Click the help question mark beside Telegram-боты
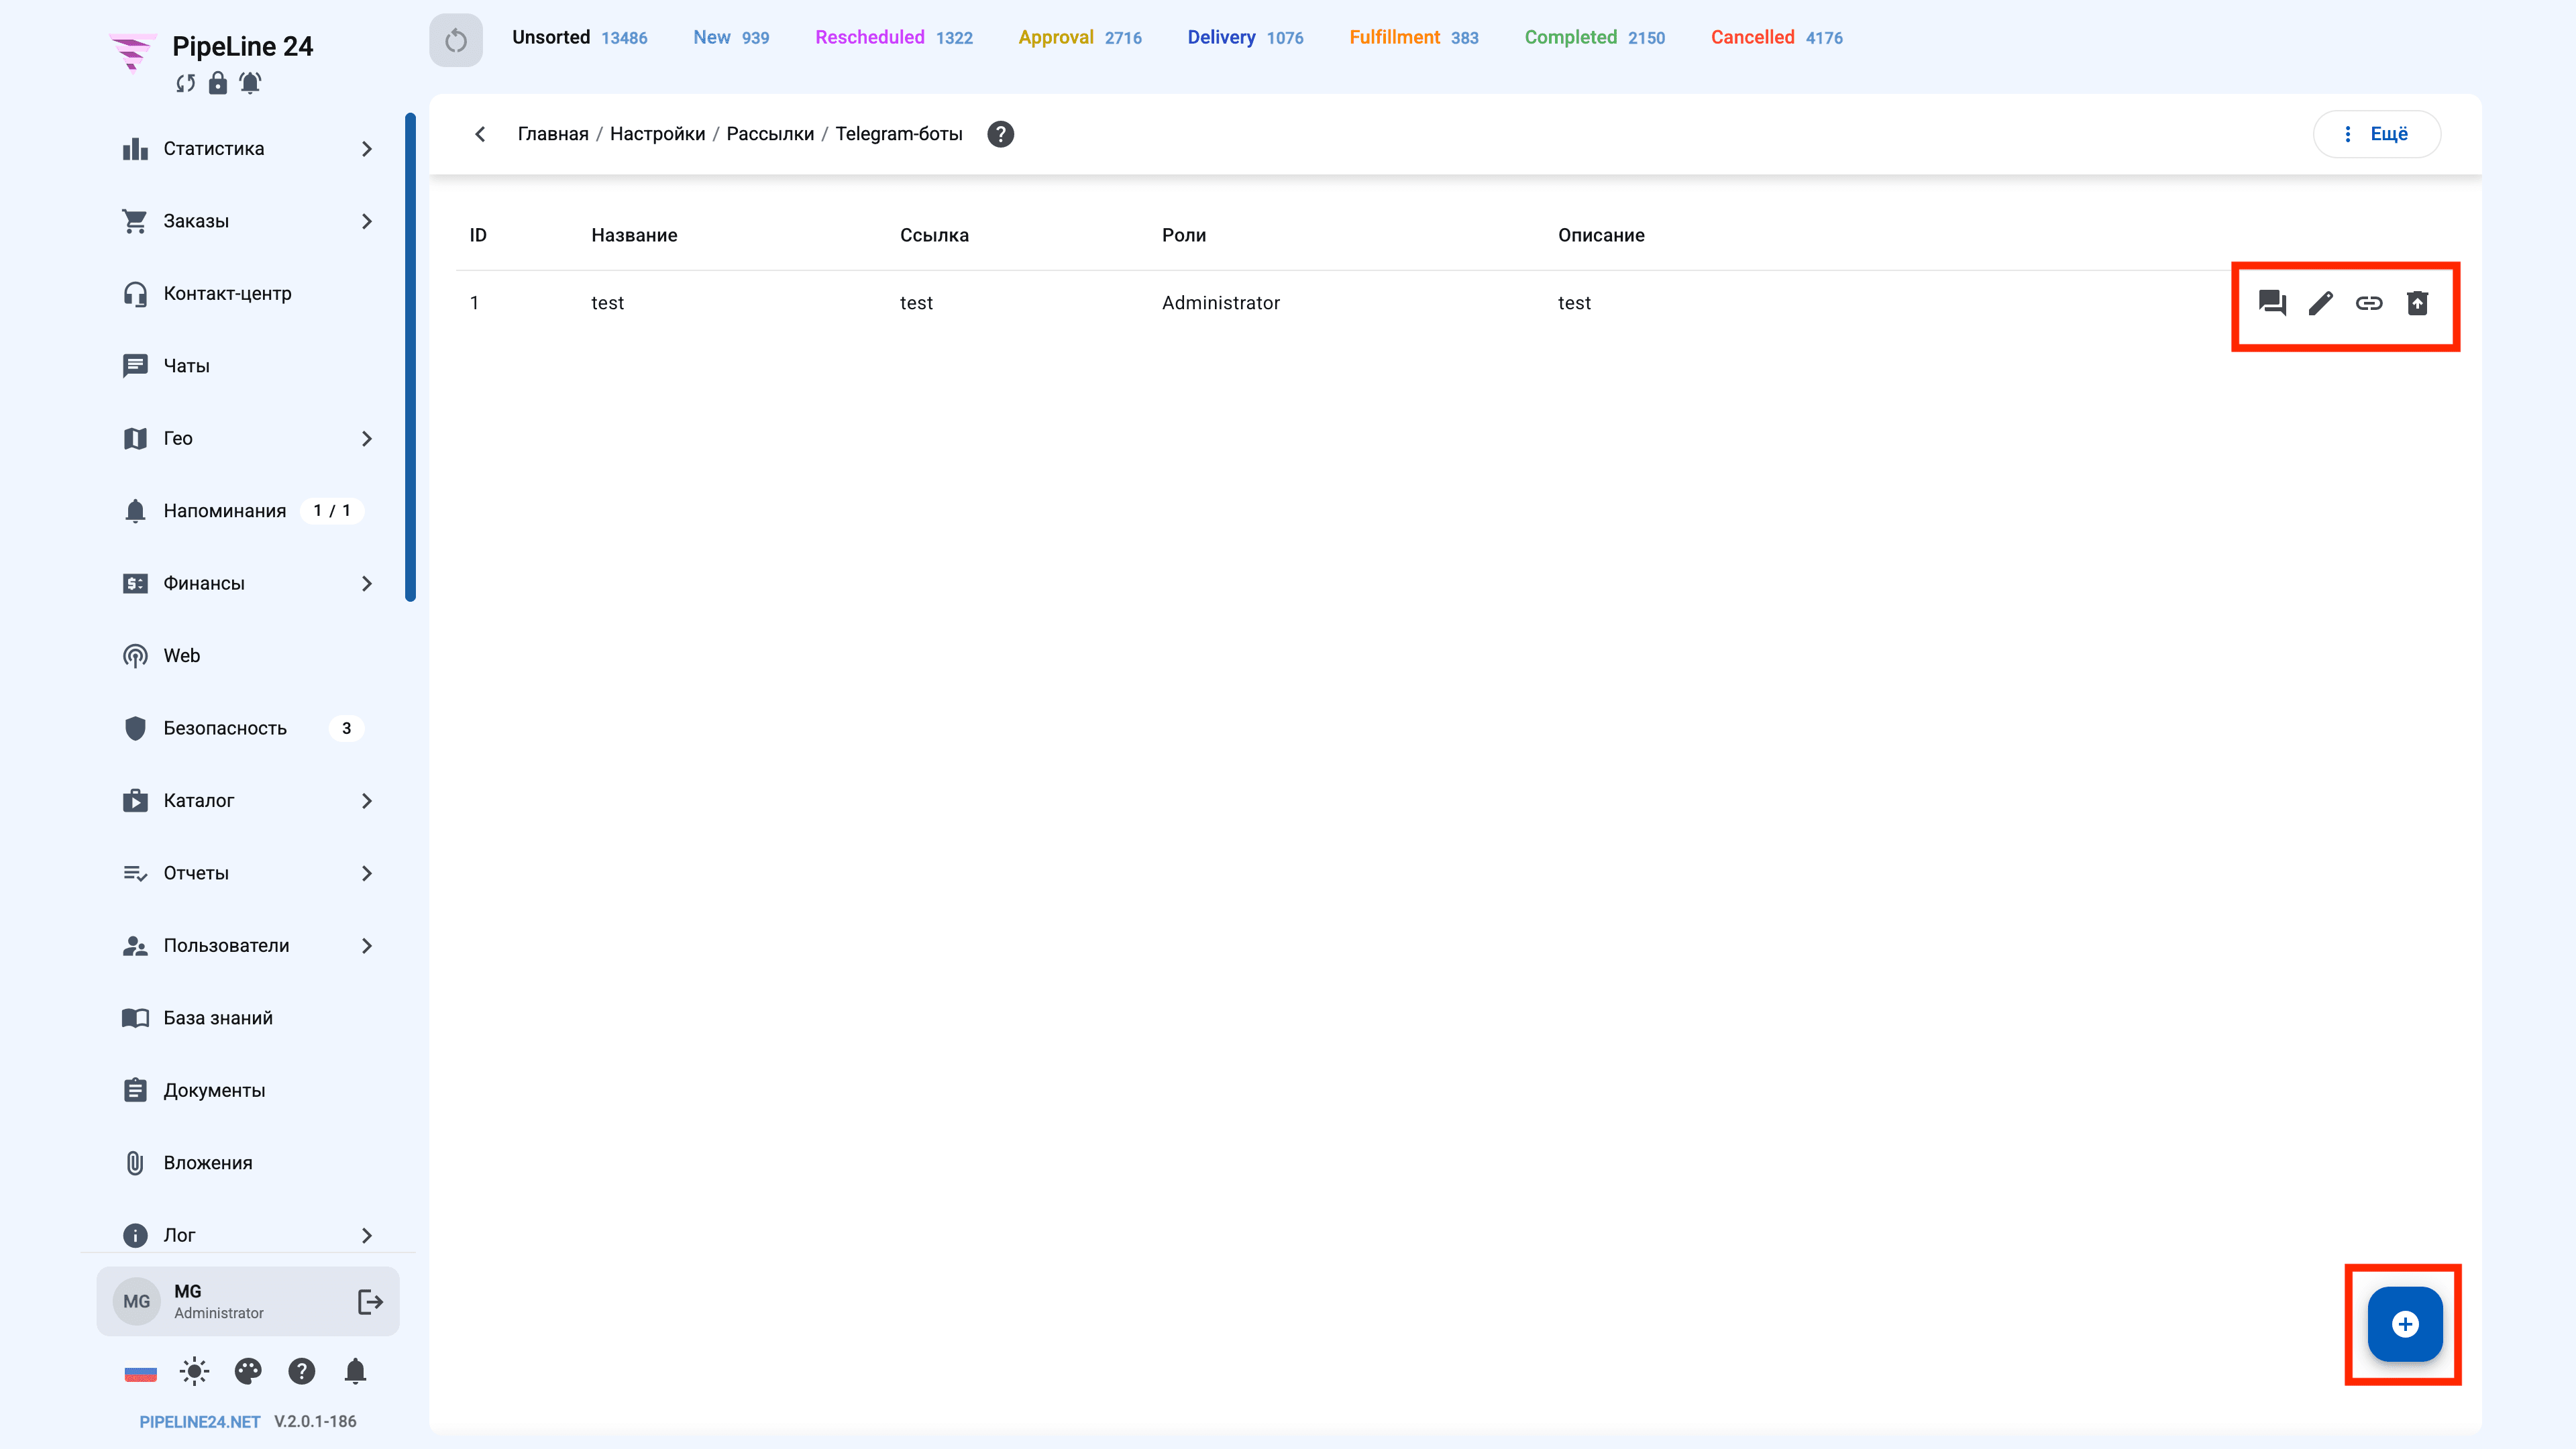Screen dimensions: 2576x1449 pos(1000,134)
